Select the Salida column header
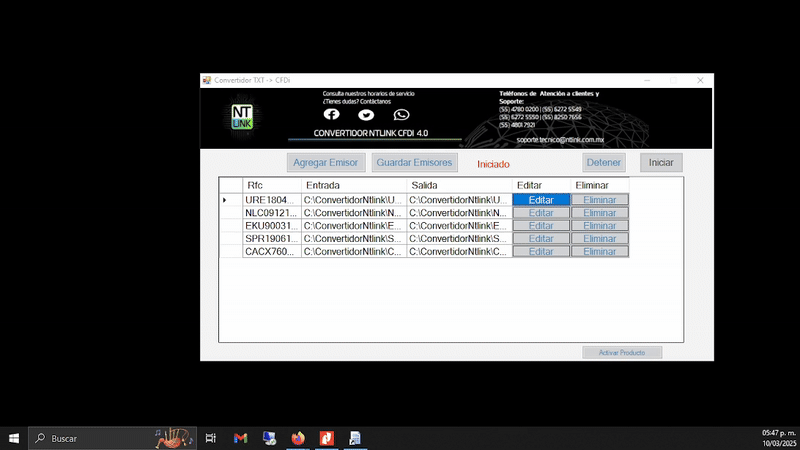 point(459,185)
